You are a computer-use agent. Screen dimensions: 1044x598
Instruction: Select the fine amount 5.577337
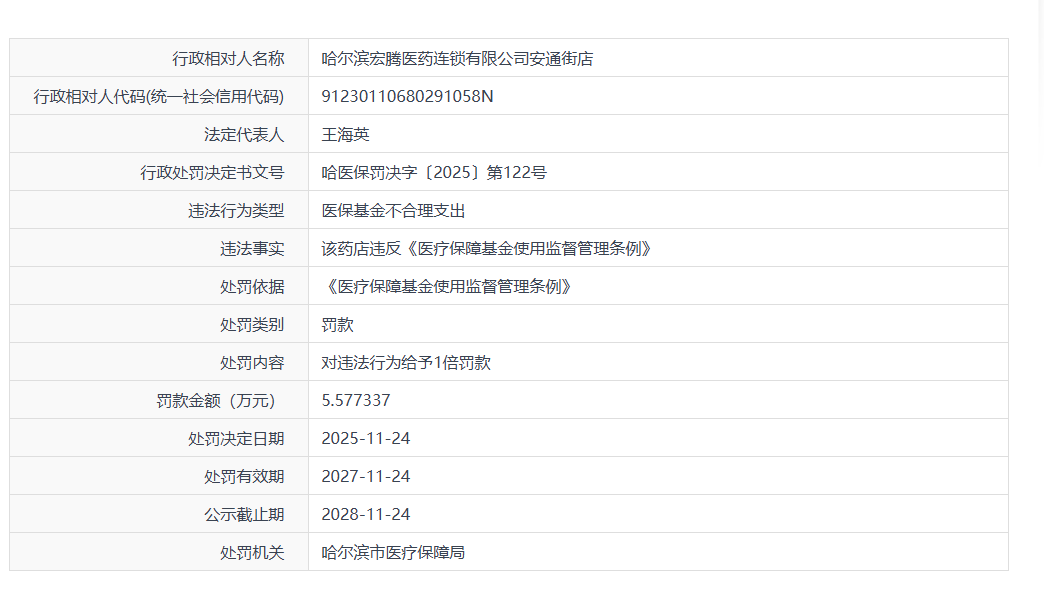coord(355,401)
